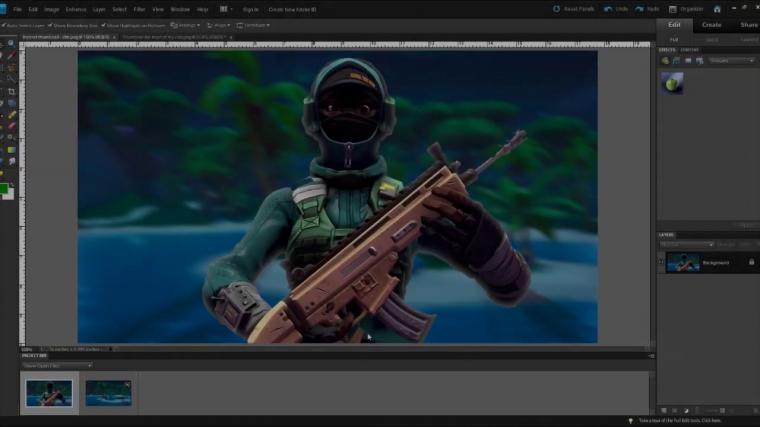This screenshot has height=427, width=760.
Task: Click the Background layer lock icon
Action: point(751,262)
